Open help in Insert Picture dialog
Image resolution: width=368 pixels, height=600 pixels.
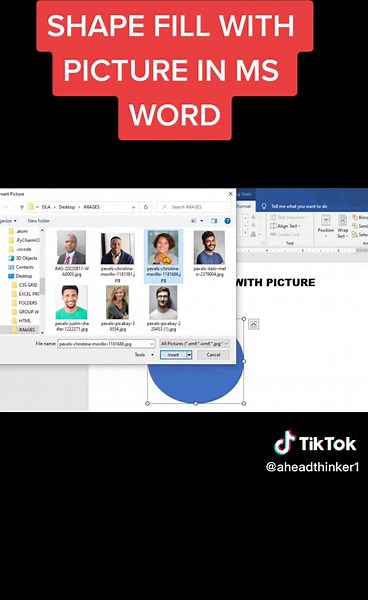[x=228, y=221]
